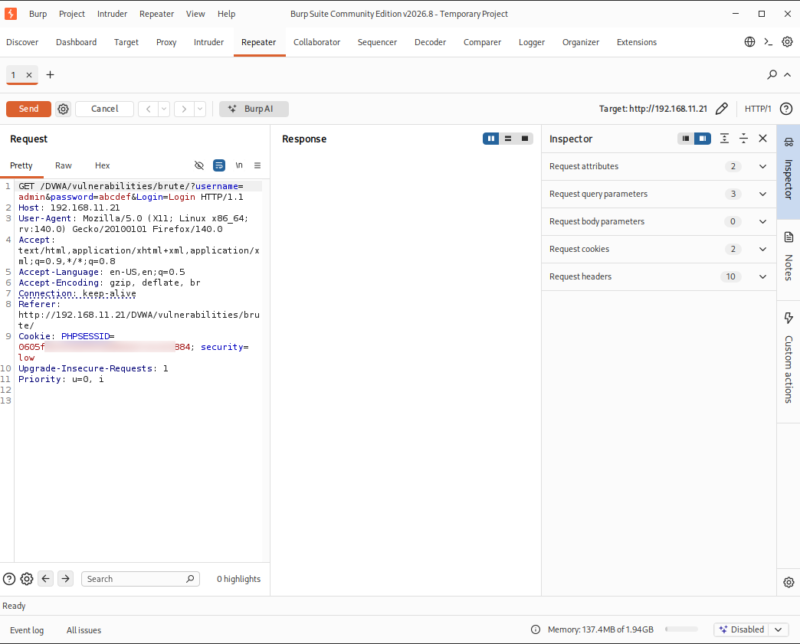
Task: Click the memory info icon
Action: [535, 630]
